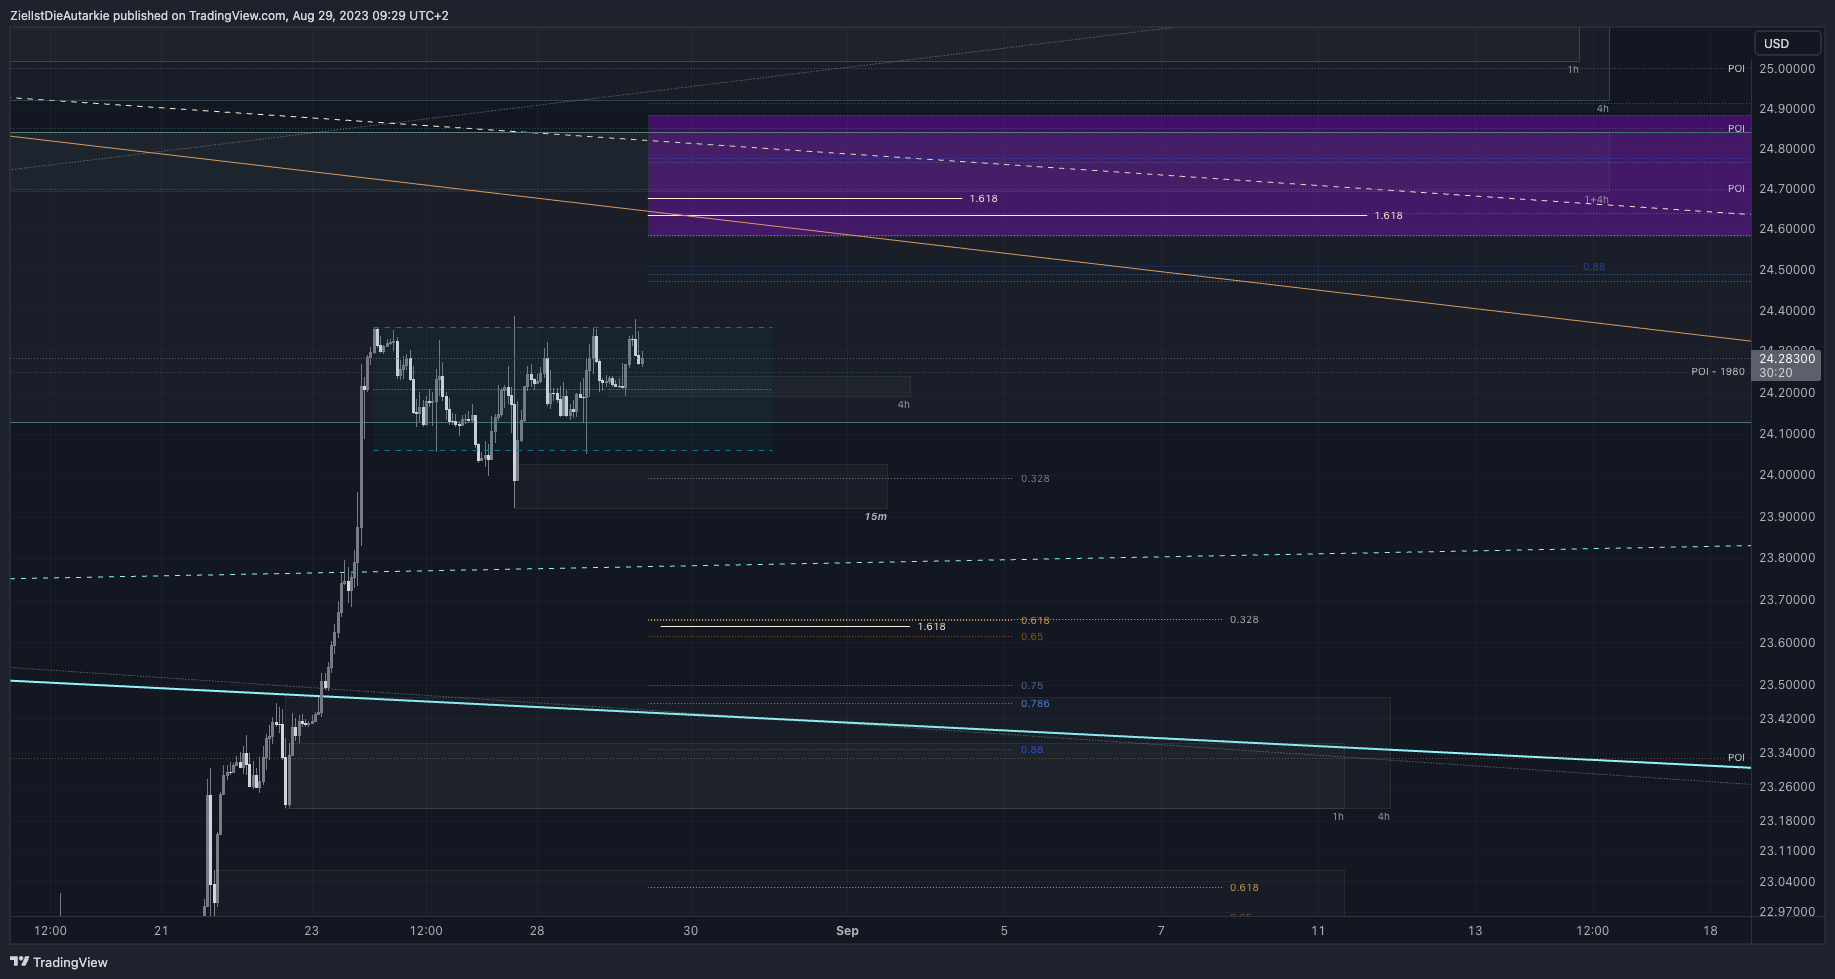Select the 0.75 Fibonacci level label
Viewport: 1835px width, 979px height.
click(1032, 686)
